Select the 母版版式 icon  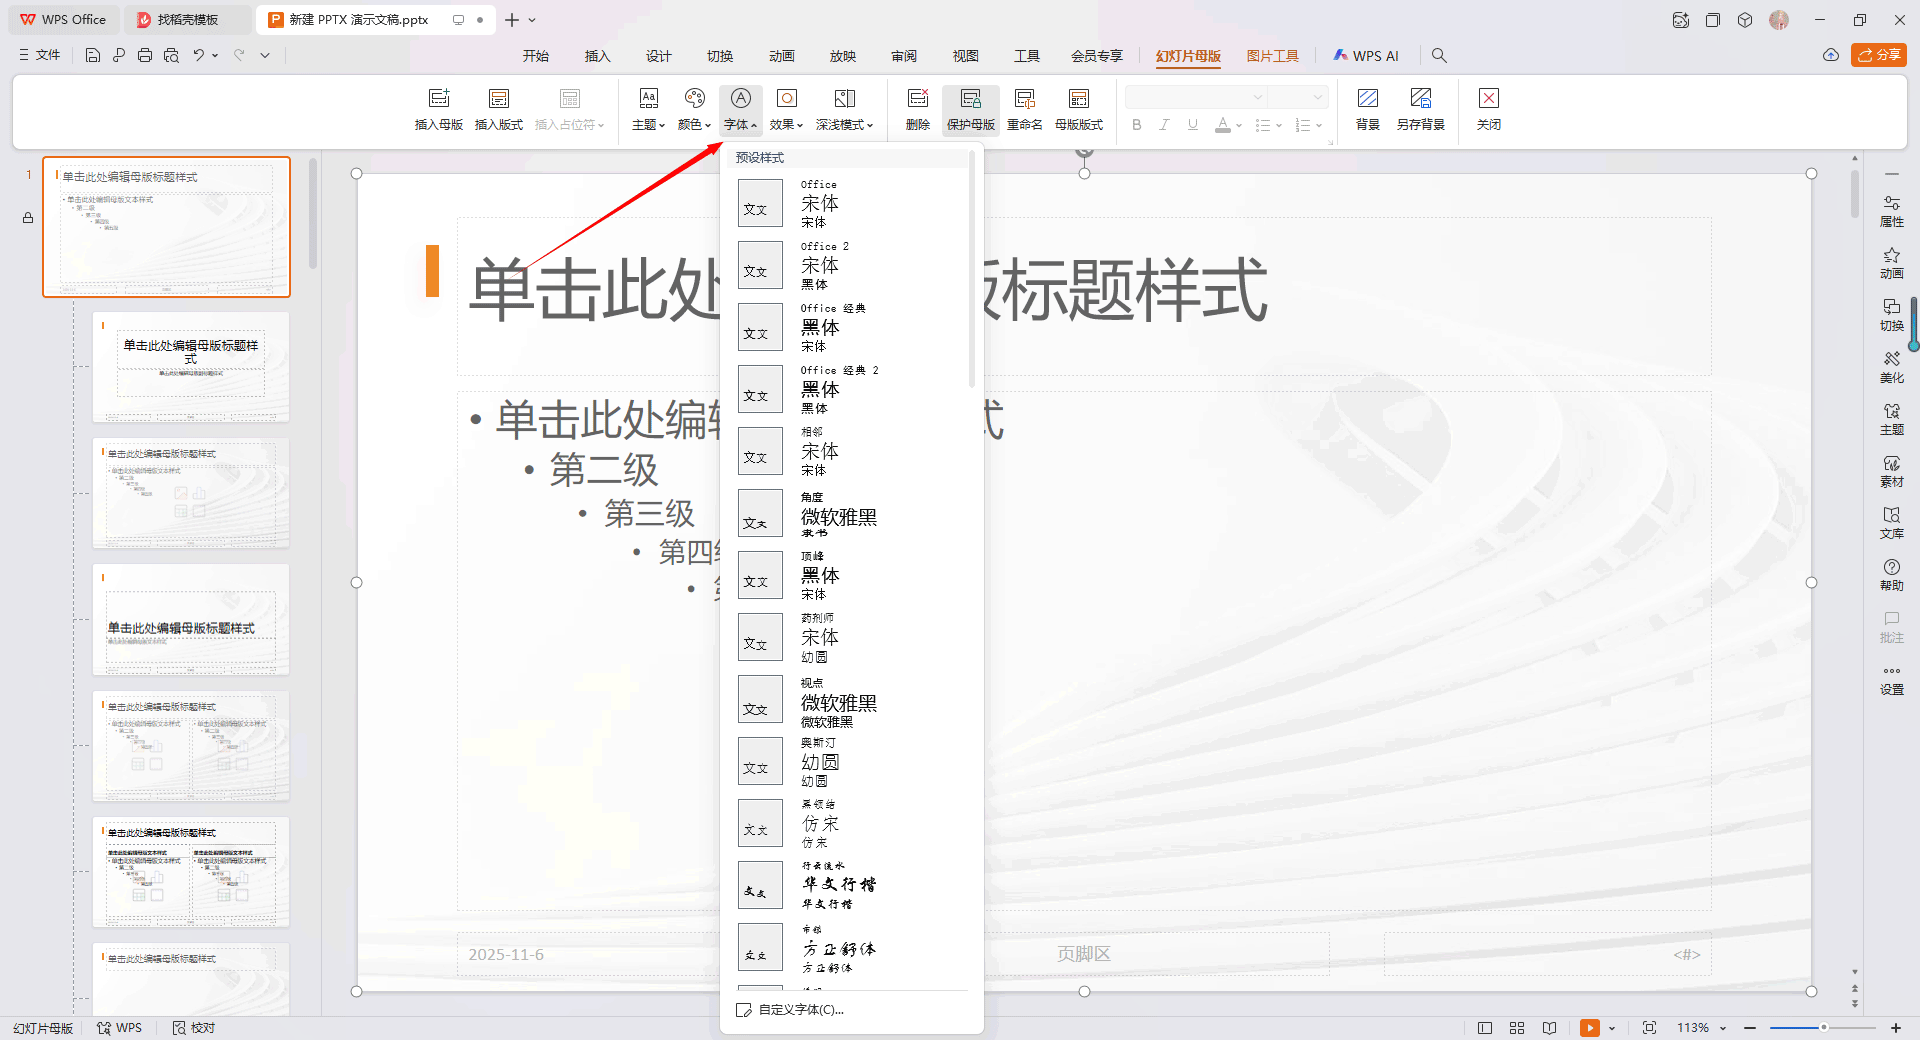tap(1078, 107)
